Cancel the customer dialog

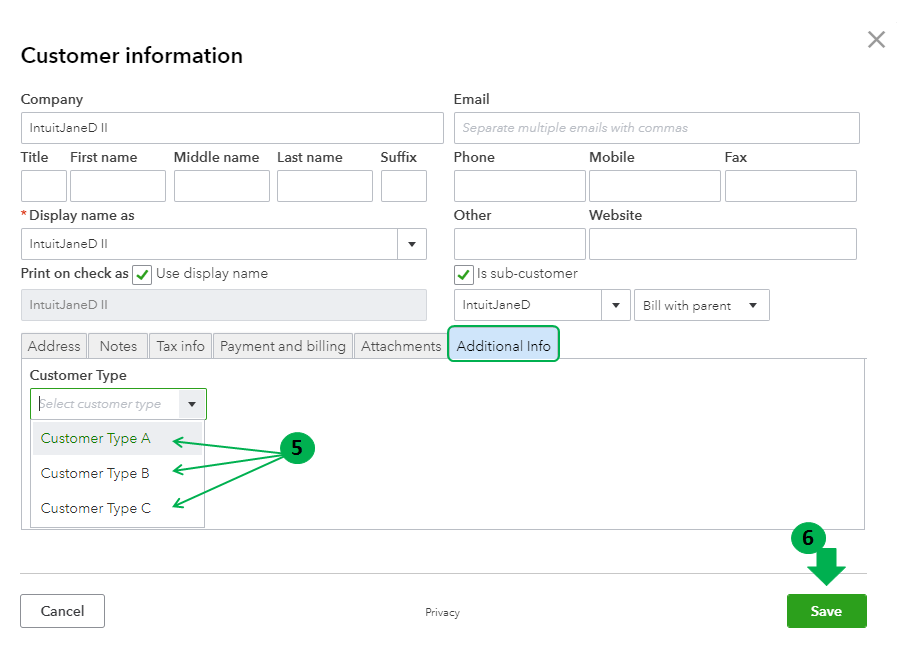(x=62, y=611)
